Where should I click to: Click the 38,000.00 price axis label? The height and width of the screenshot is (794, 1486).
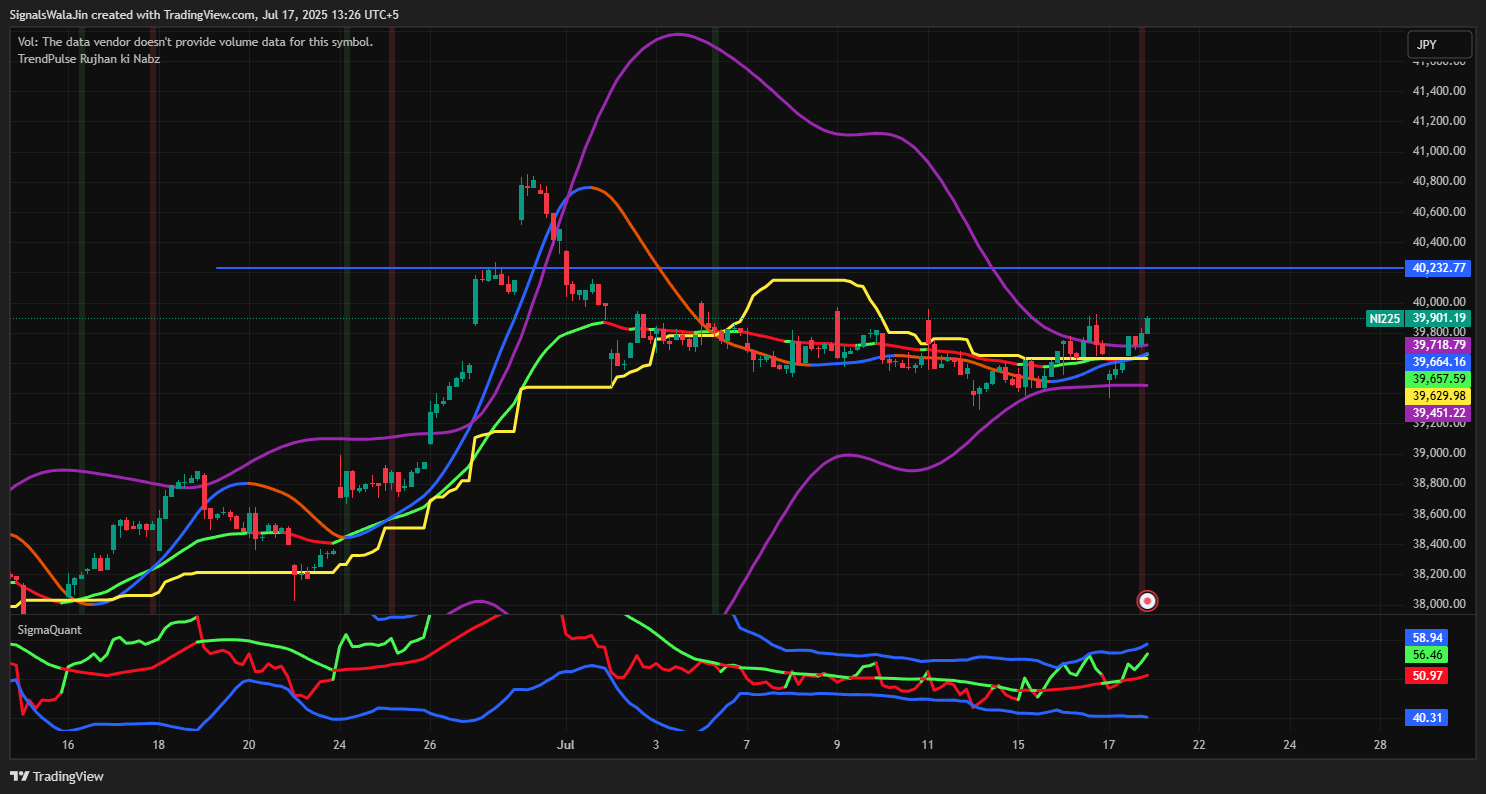point(1439,603)
